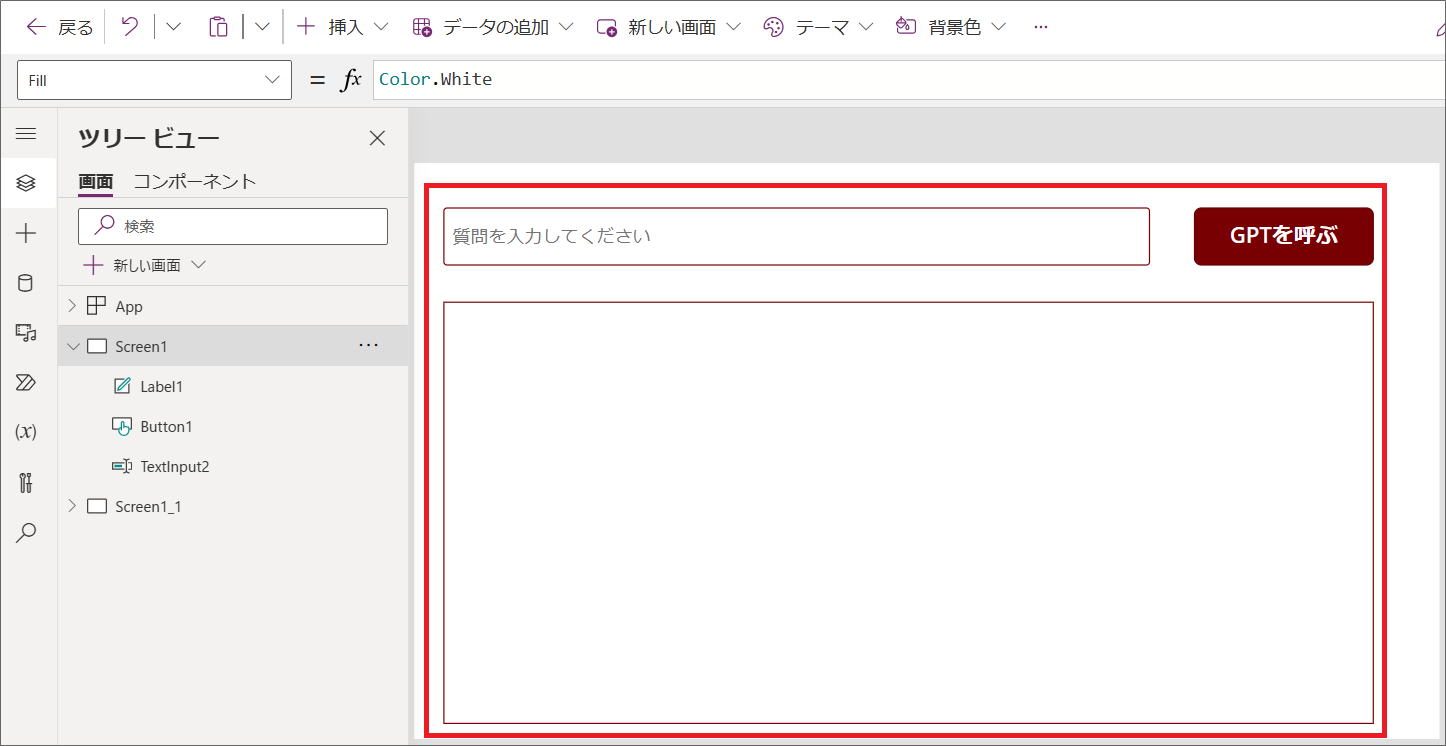Open the Data panel icon

point(28,282)
